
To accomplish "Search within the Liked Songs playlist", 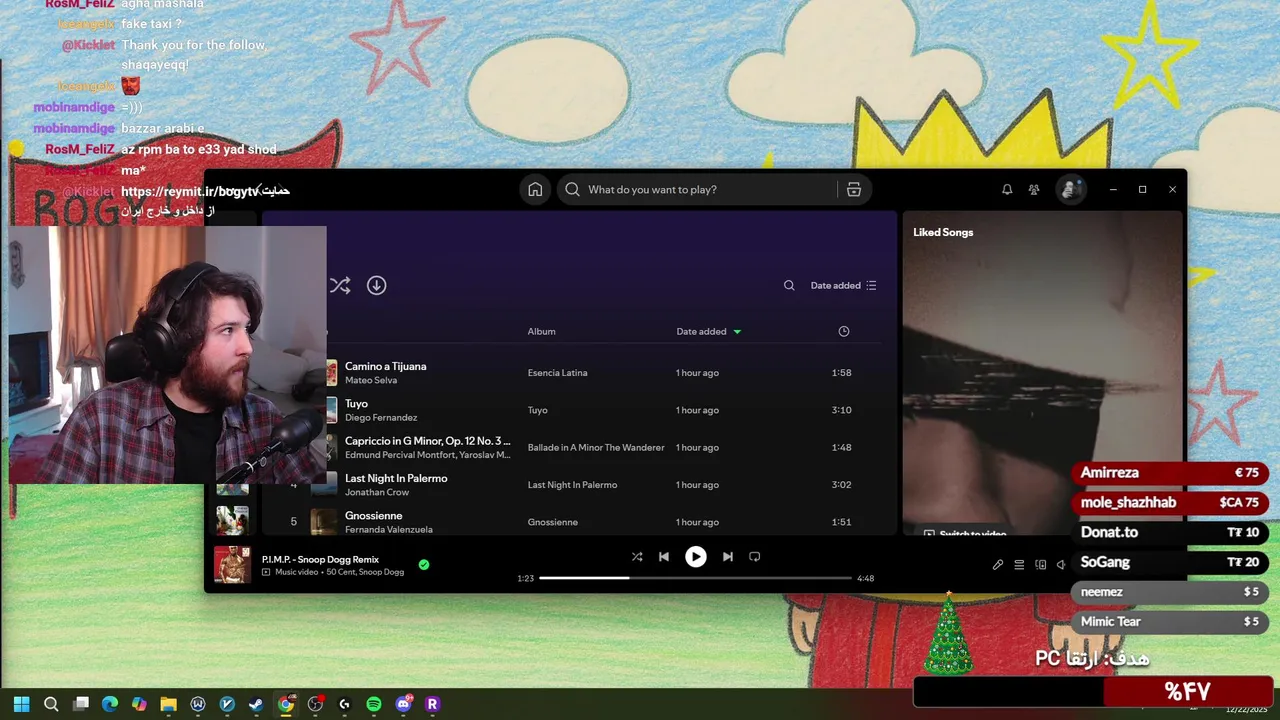I will pyautogui.click(x=789, y=285).
